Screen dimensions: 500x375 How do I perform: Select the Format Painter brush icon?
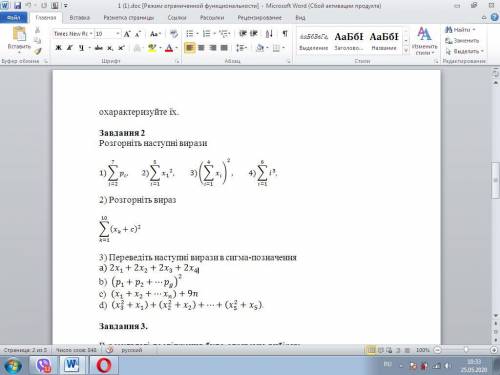coord(38,51)
